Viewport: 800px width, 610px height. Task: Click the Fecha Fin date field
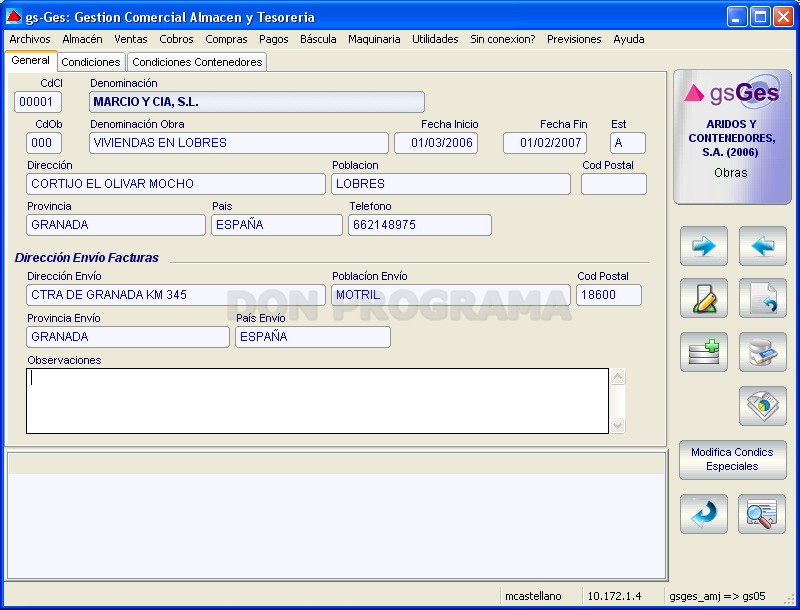[544, 143]
